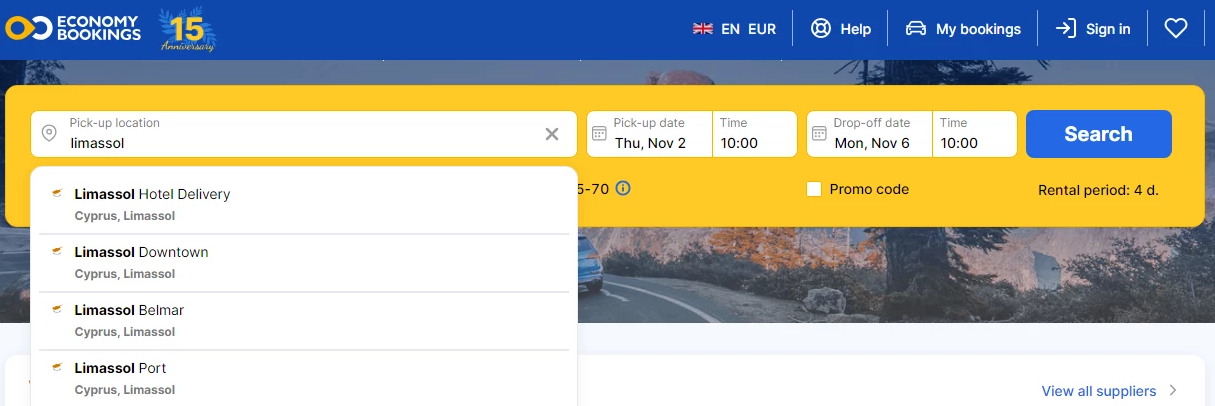Open the pick-up Time dropdown
This screenshot has width=1215, height=406.
pyautogui.click(x=754, y=134)
